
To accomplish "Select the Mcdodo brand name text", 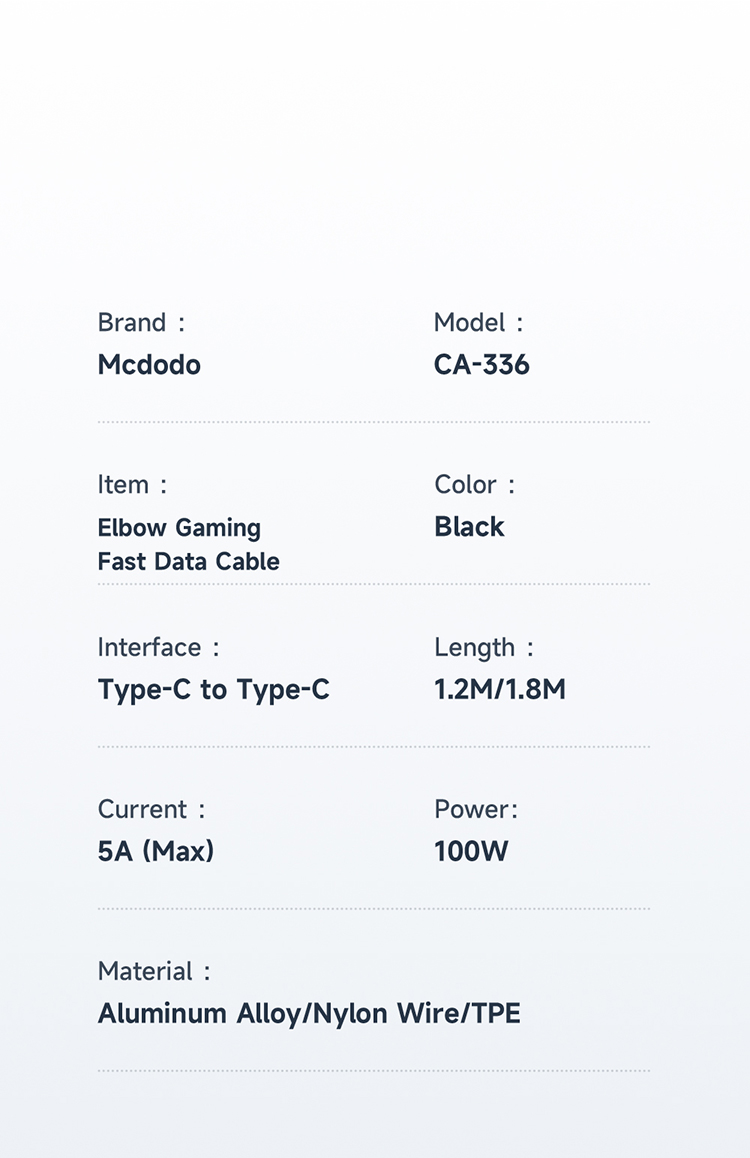I will (149, 365).
